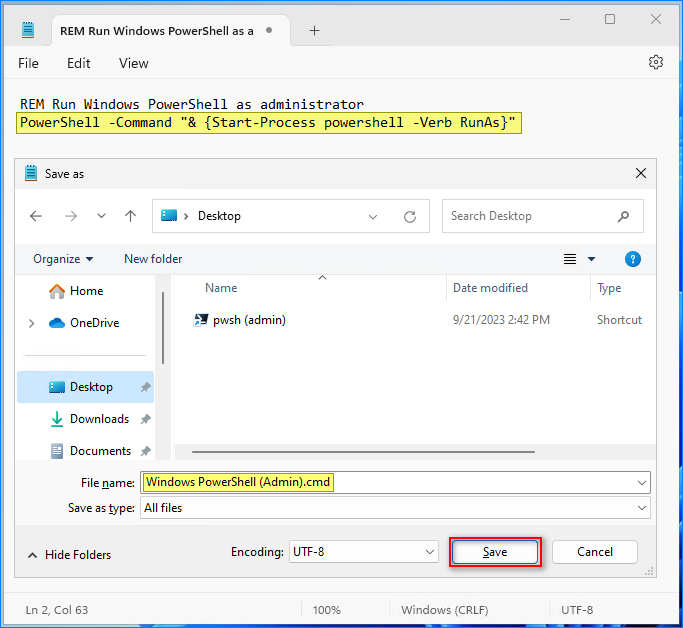Click the Notepad app icon in title bar

click(x=28, y=30)
